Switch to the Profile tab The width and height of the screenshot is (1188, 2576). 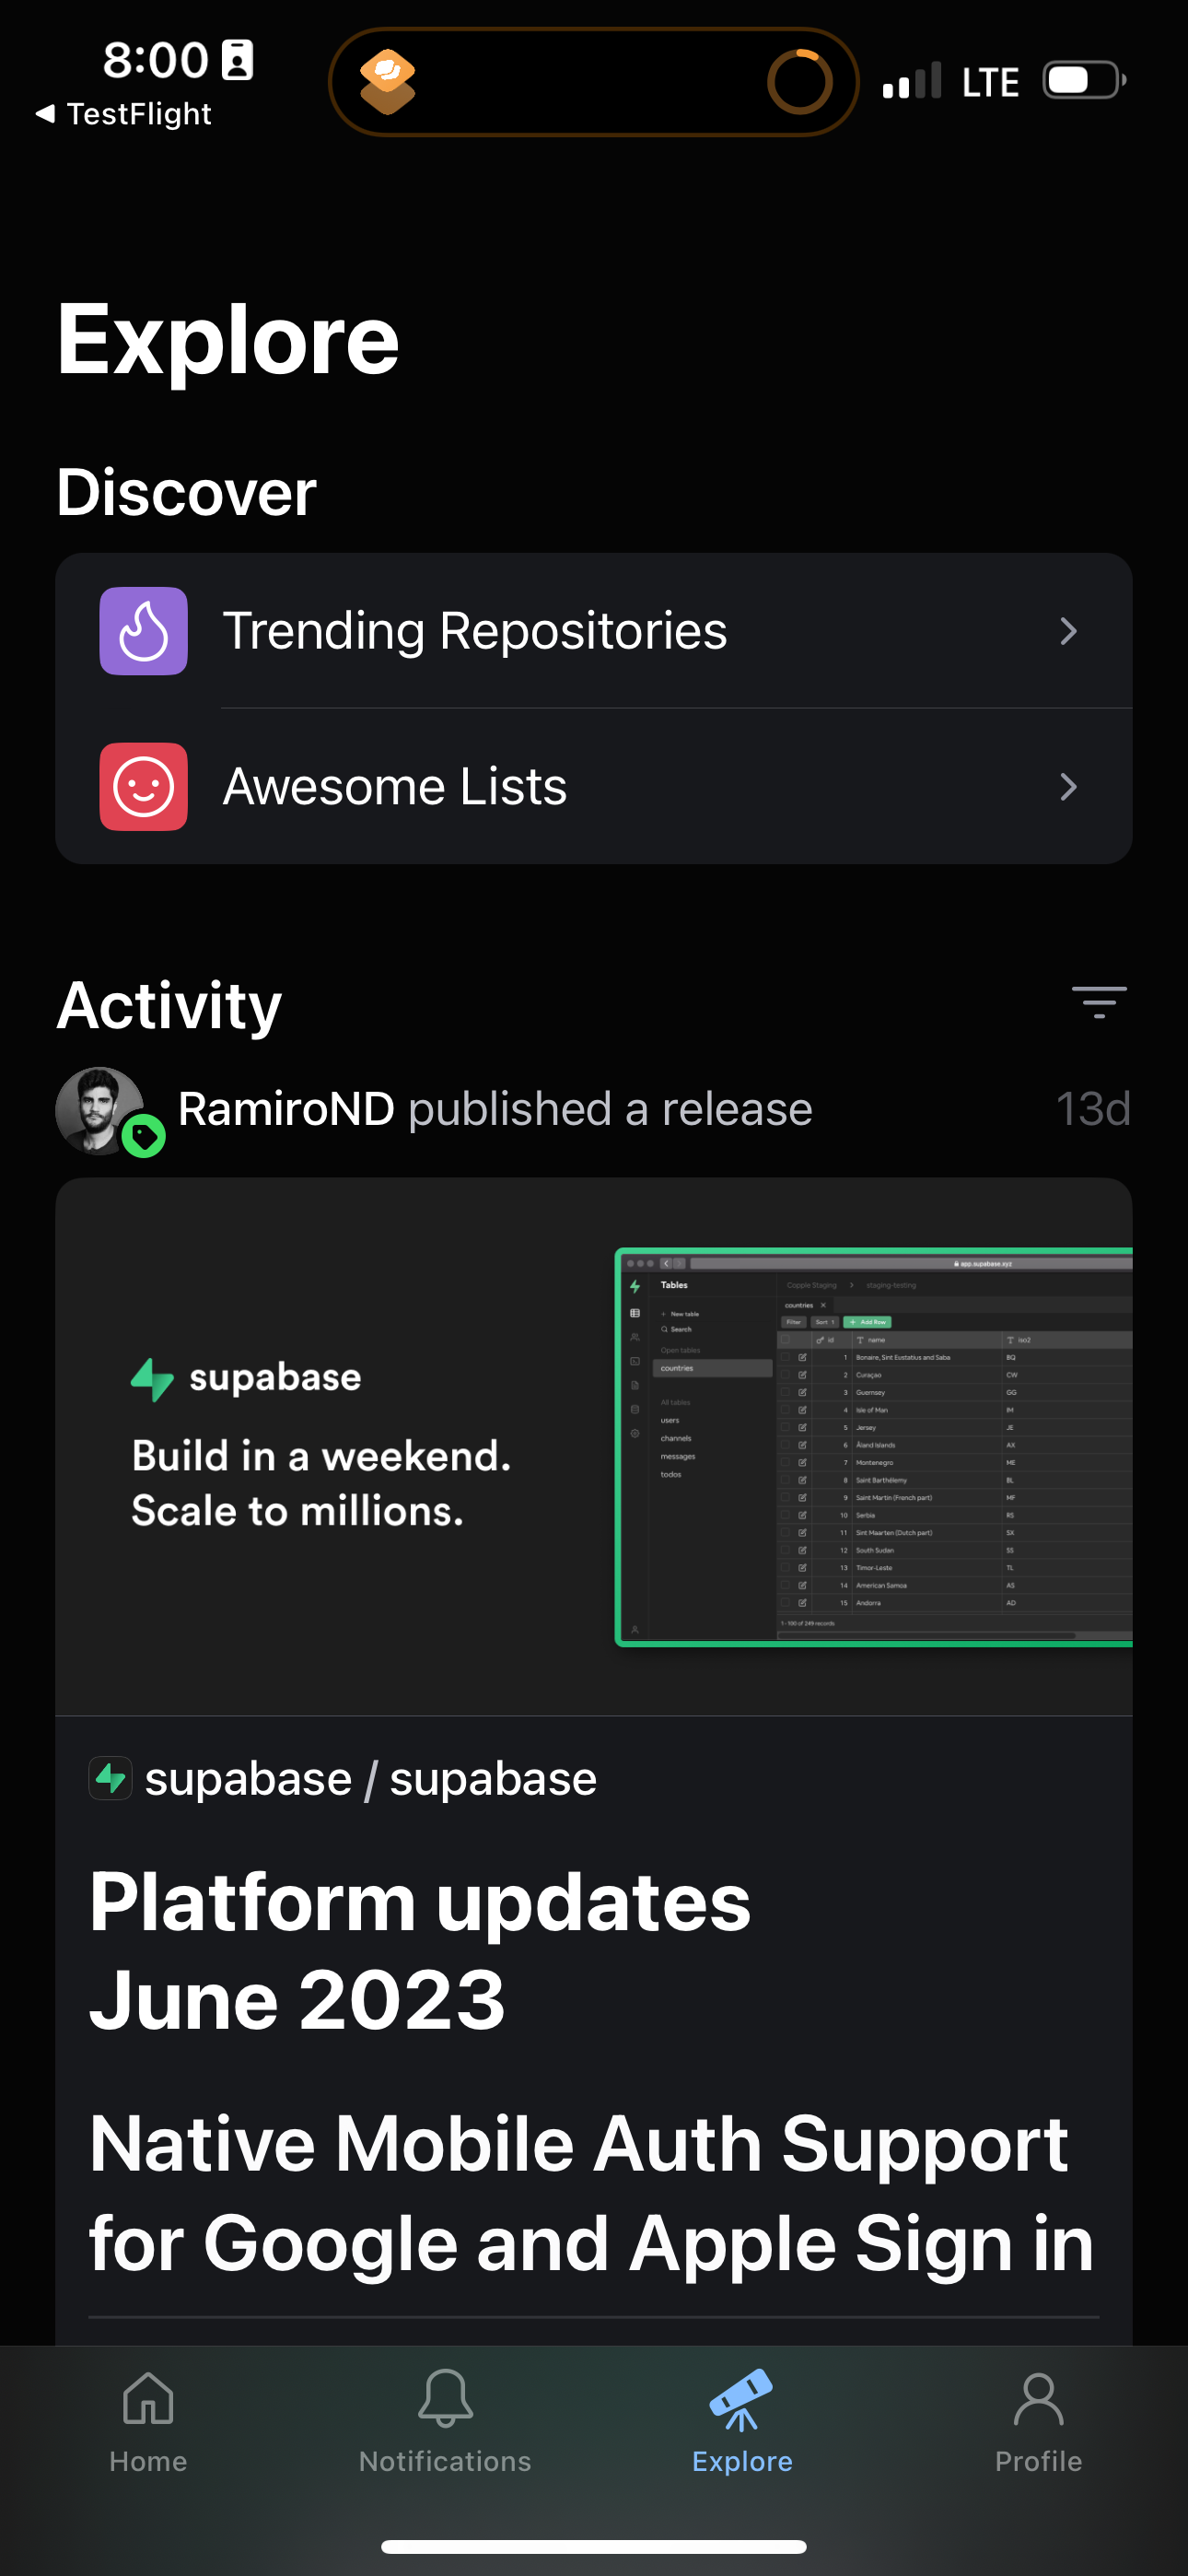pyautogui.click(x=1039, y=2420)
